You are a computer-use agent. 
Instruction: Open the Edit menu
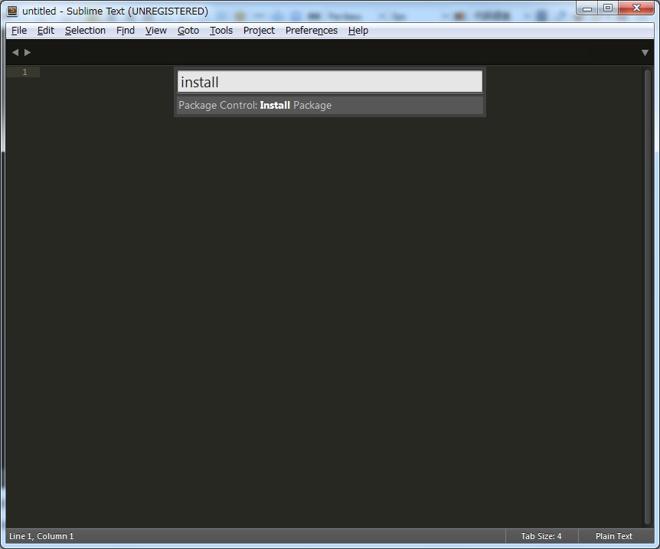[x=45, y=31]
